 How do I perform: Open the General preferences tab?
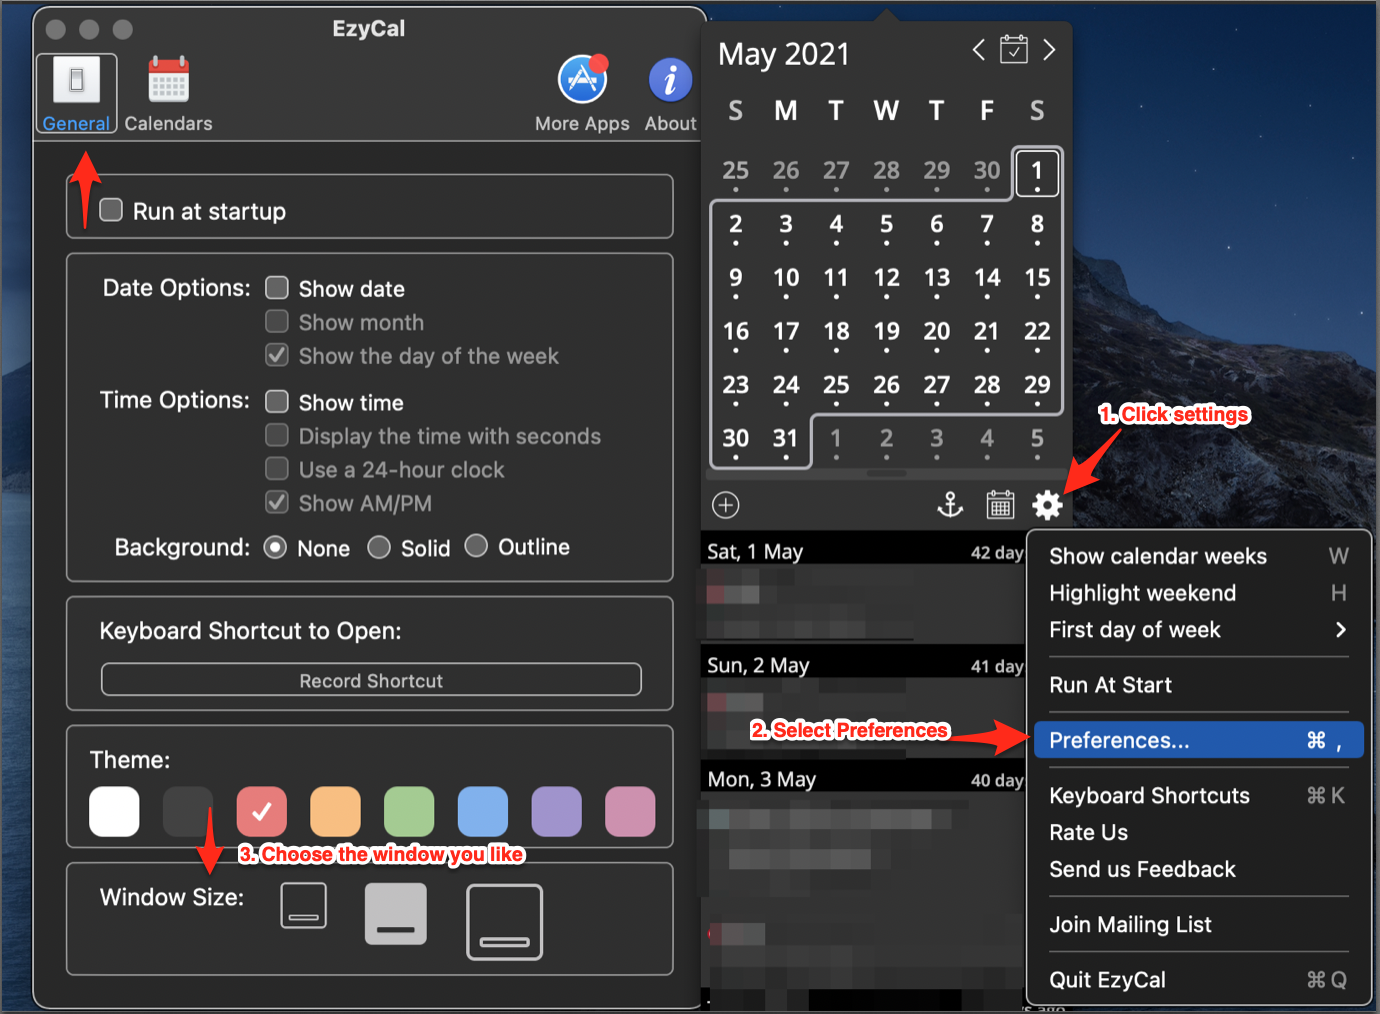point(77,94)
